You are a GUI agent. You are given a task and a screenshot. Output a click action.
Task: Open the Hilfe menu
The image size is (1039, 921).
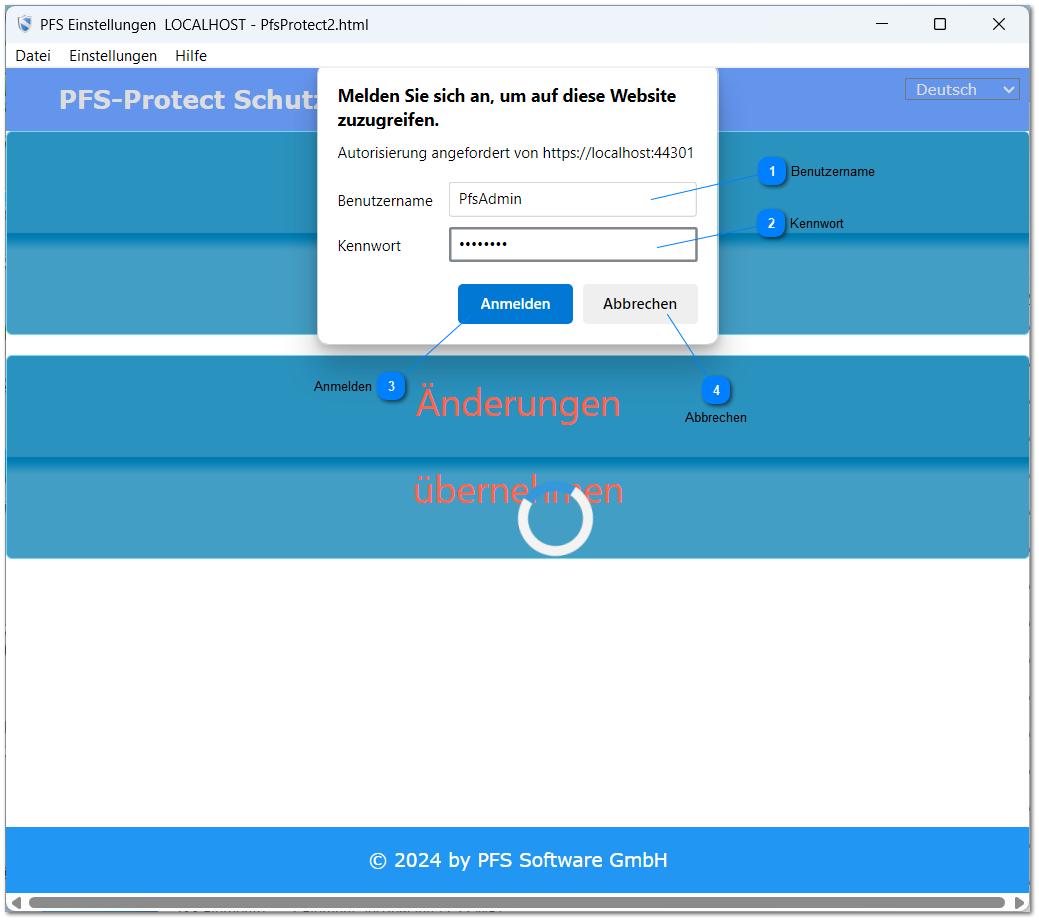(x=191, y=56)
